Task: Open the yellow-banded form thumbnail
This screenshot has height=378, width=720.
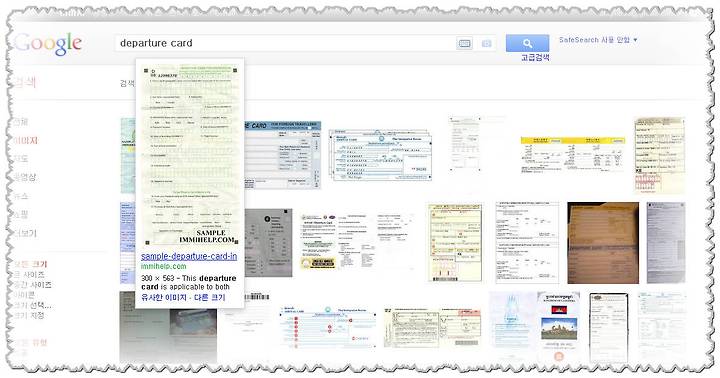Action: [x=573, y=155]
